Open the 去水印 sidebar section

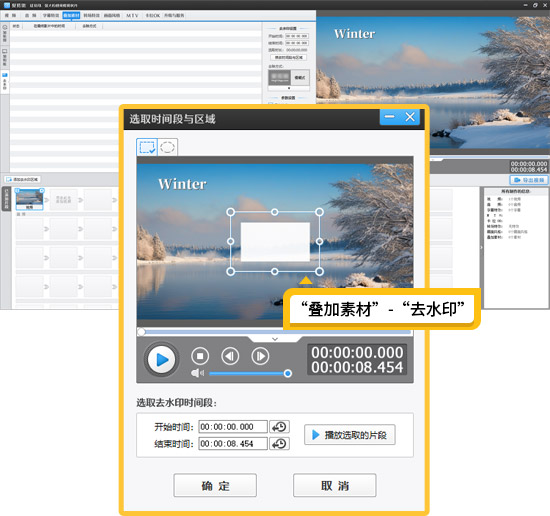point(5,81)
